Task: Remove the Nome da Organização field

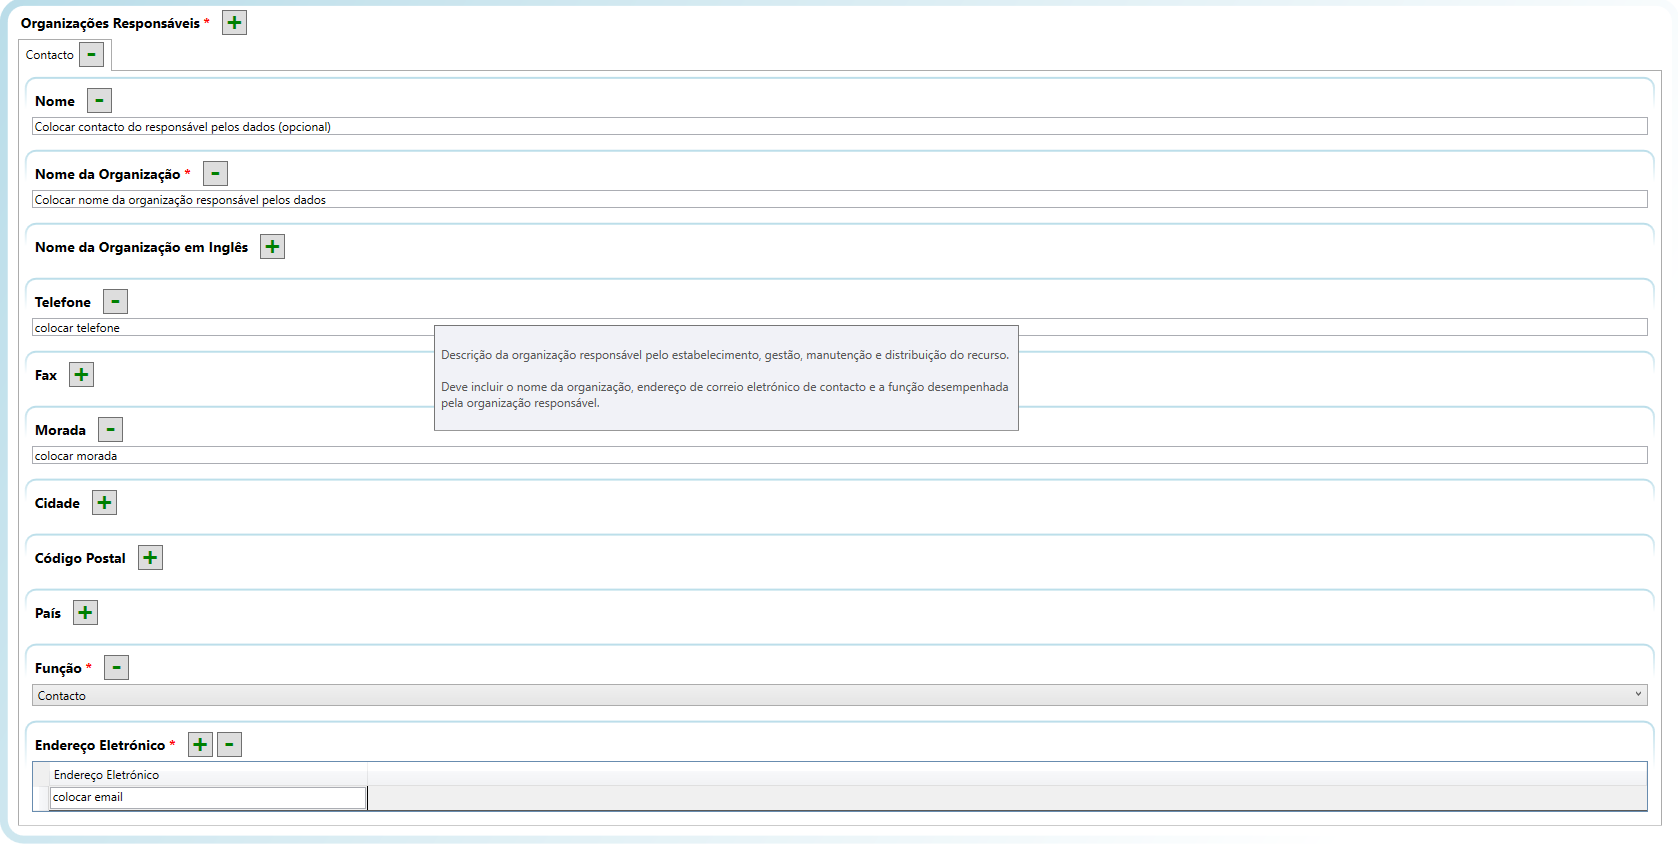Action: 215,174
